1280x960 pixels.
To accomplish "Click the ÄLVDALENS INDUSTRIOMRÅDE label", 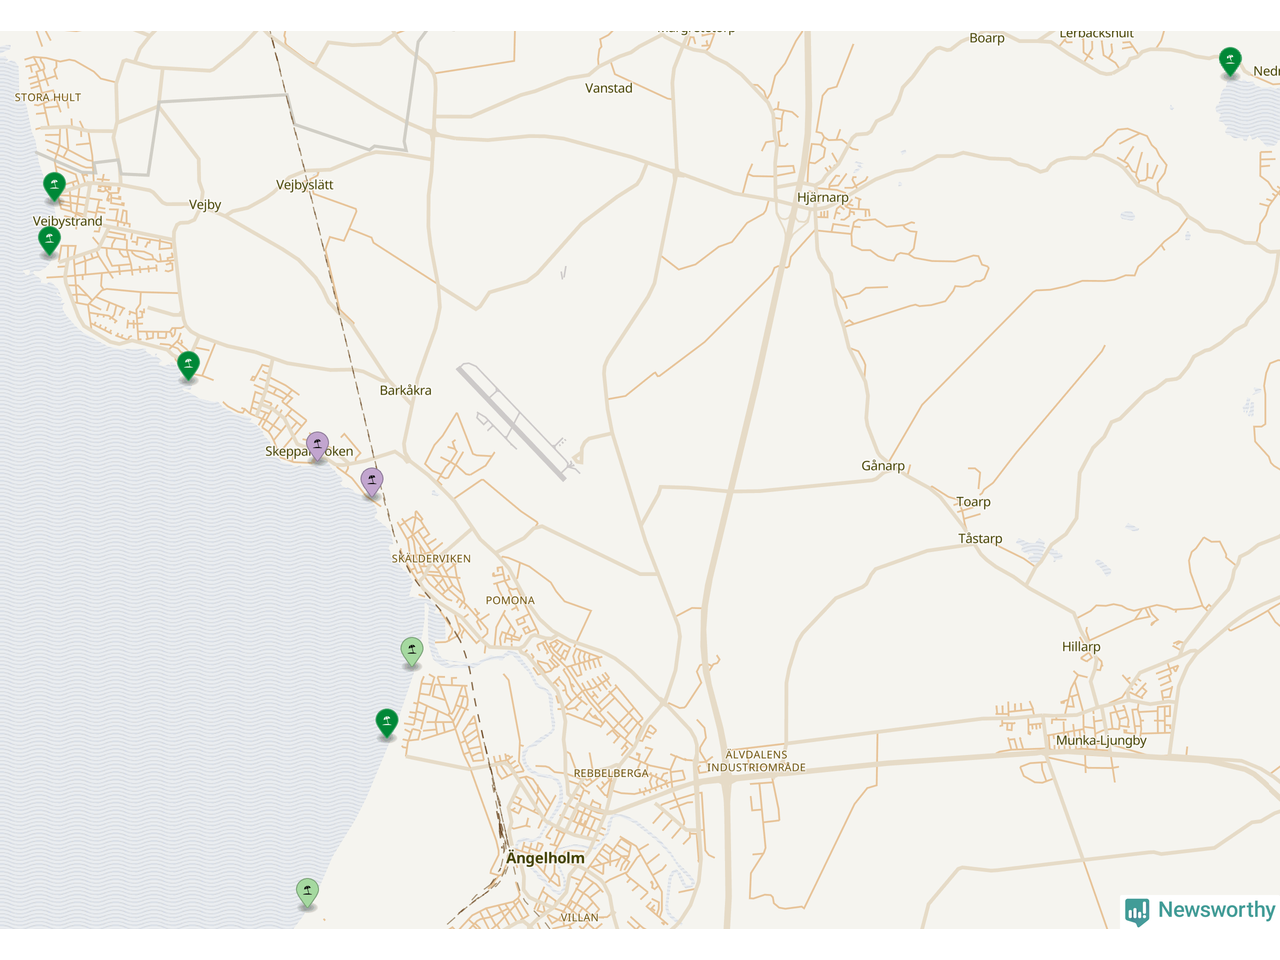I will pos(756,761).
